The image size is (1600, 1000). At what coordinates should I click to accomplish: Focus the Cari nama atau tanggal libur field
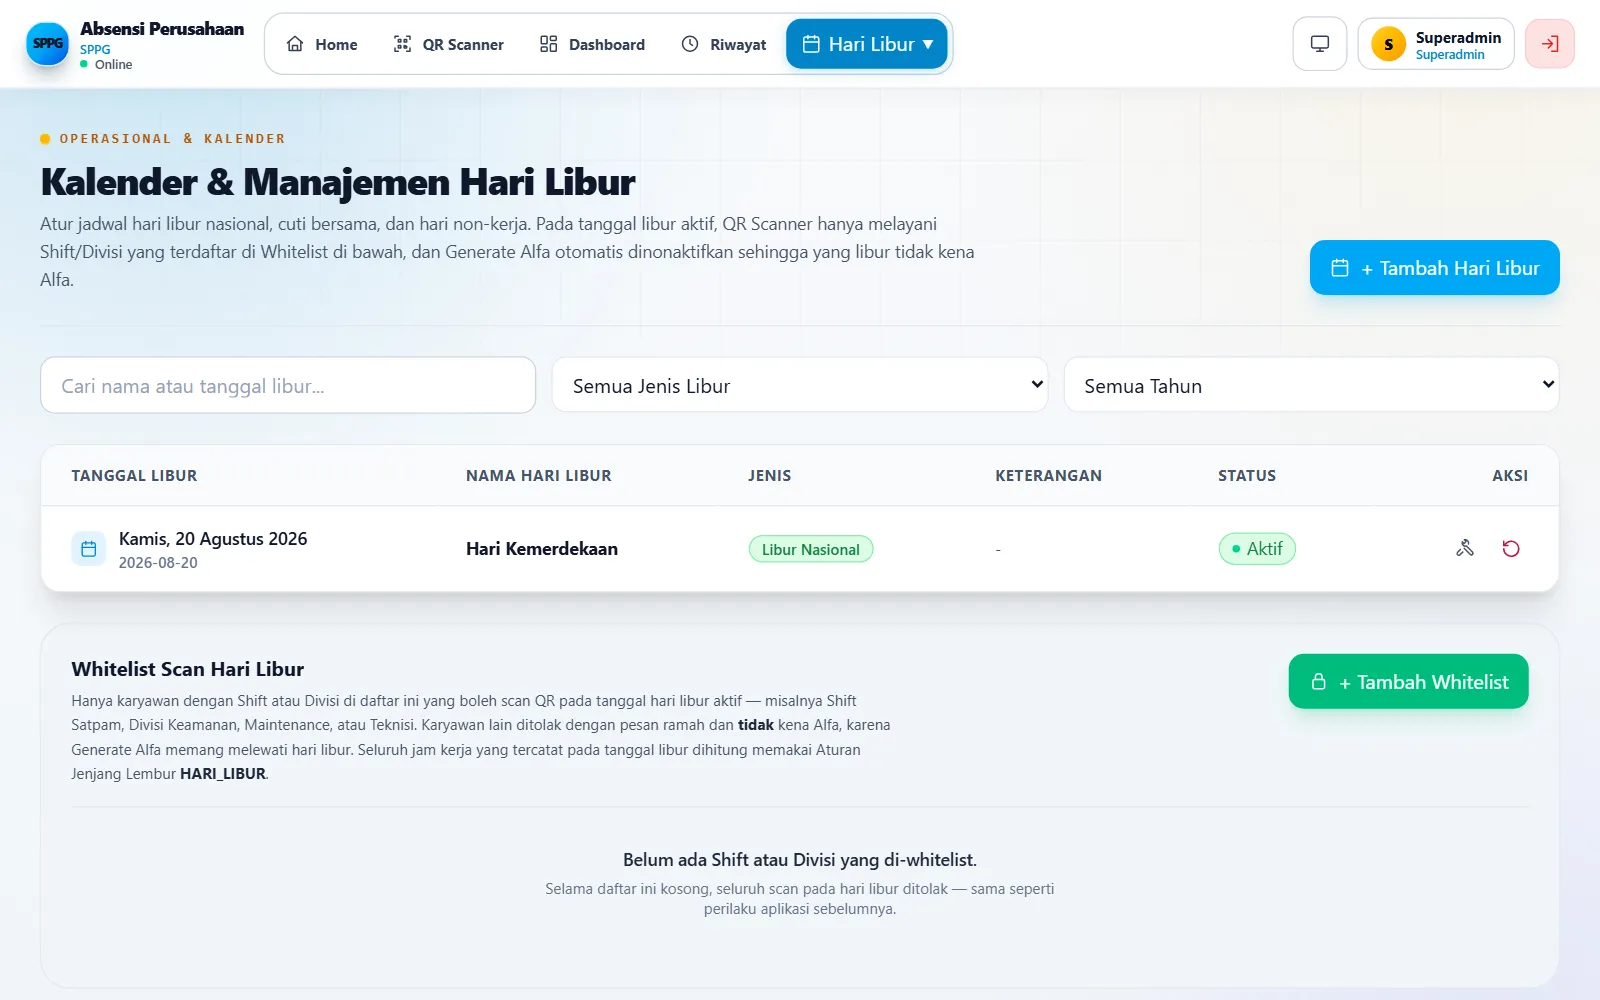pos(288,386)
